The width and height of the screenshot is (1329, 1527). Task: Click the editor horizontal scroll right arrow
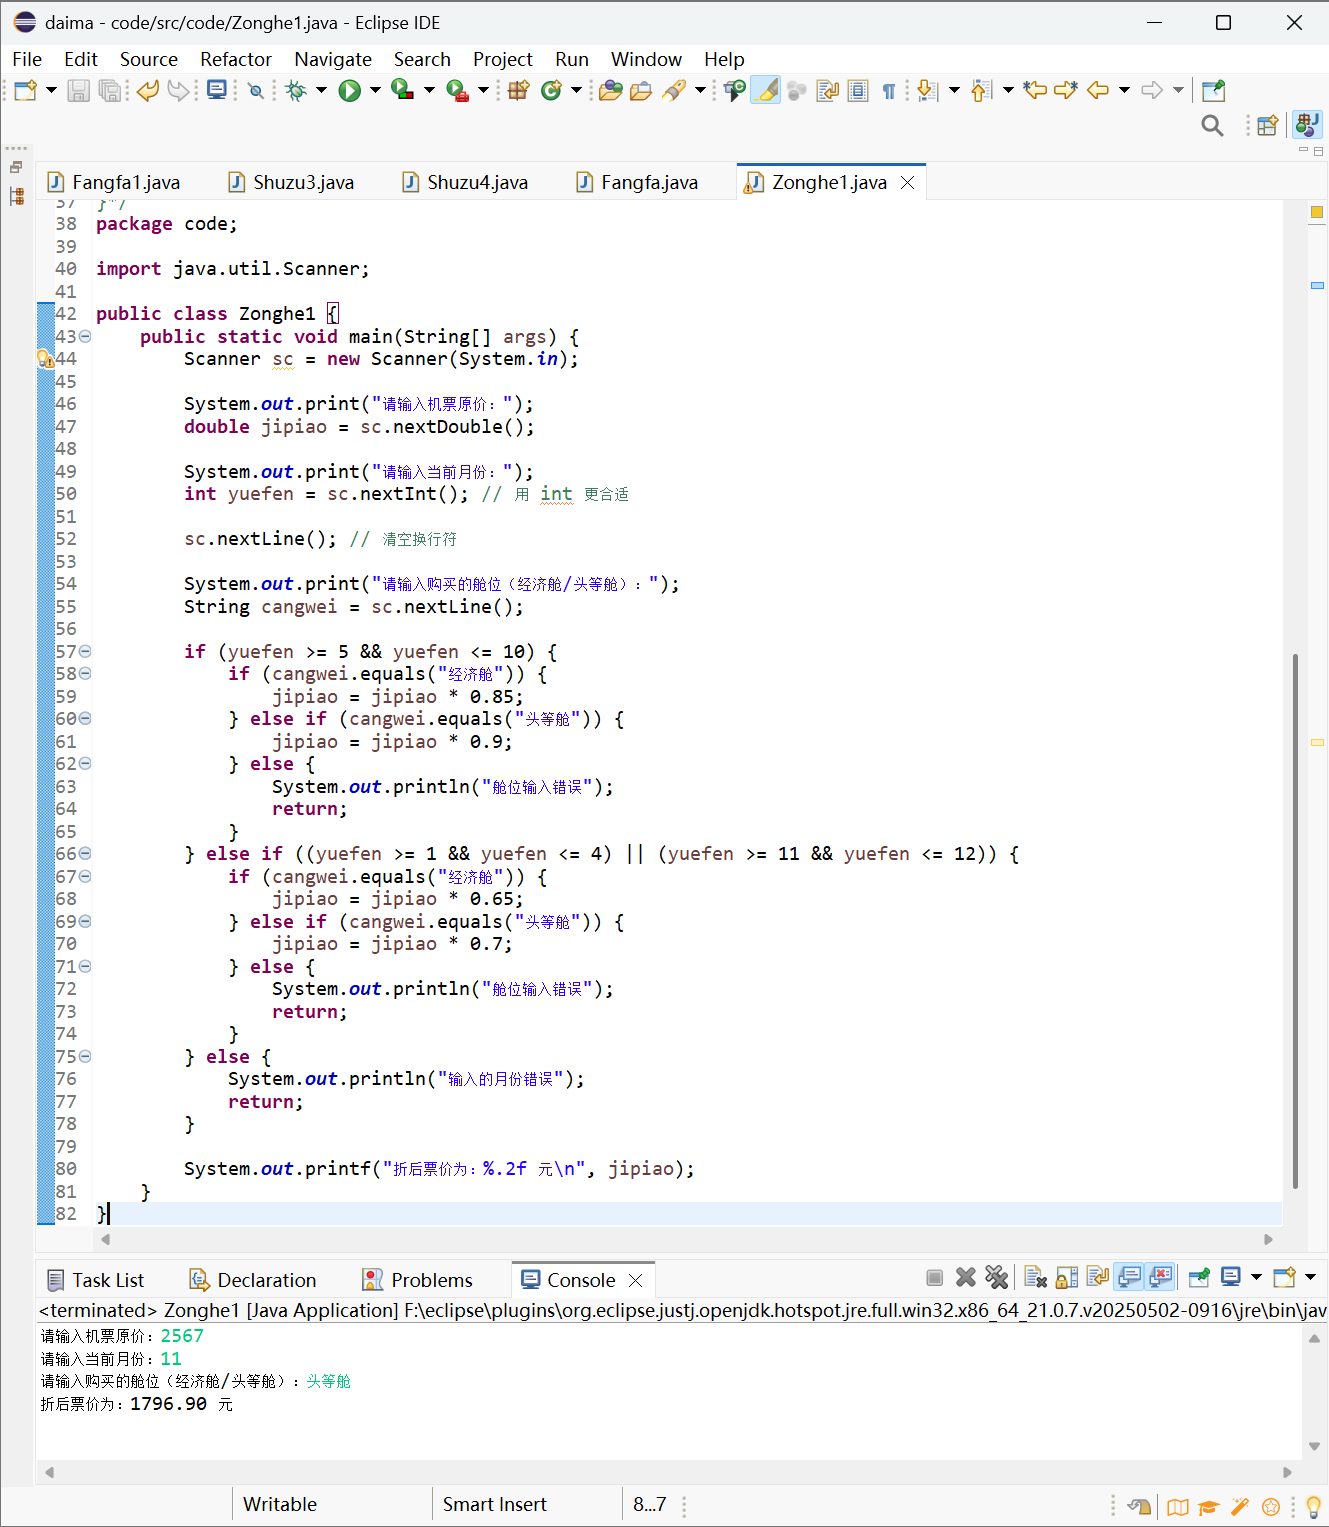pos(1268,1239)
